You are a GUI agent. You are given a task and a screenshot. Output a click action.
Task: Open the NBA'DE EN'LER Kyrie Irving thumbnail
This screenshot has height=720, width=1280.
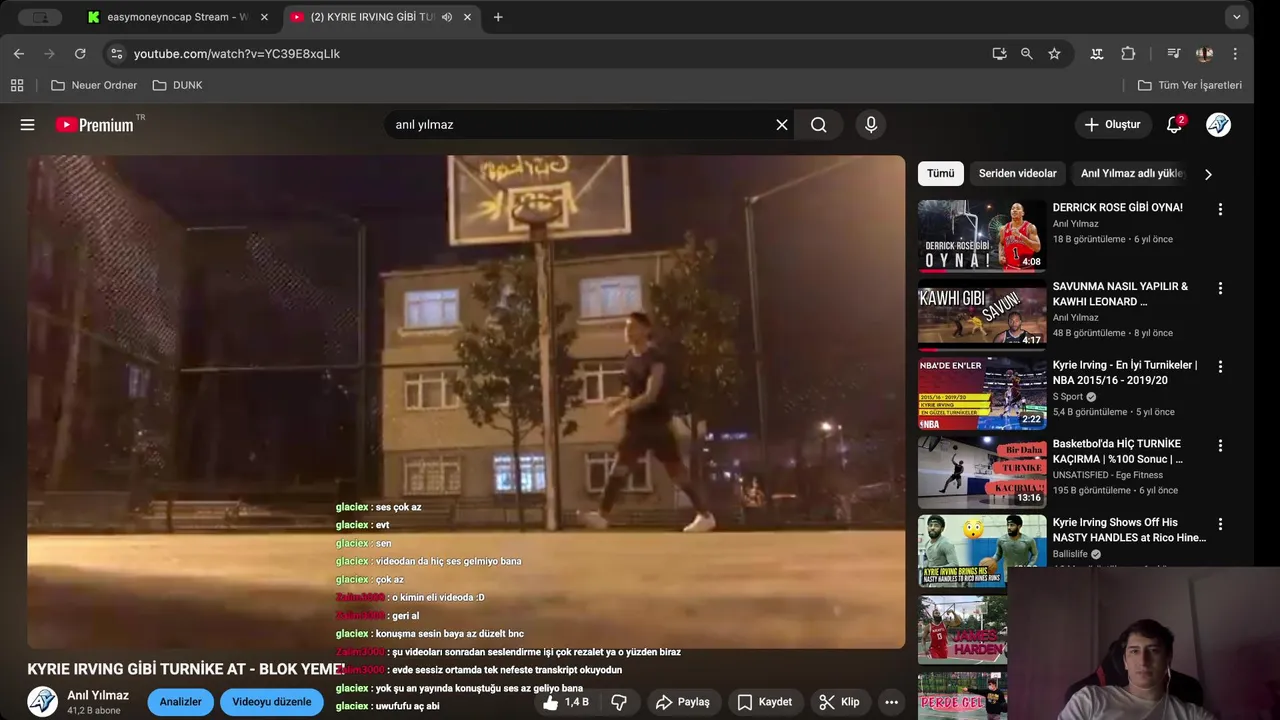pyautogui.click(x=982, y=394)
